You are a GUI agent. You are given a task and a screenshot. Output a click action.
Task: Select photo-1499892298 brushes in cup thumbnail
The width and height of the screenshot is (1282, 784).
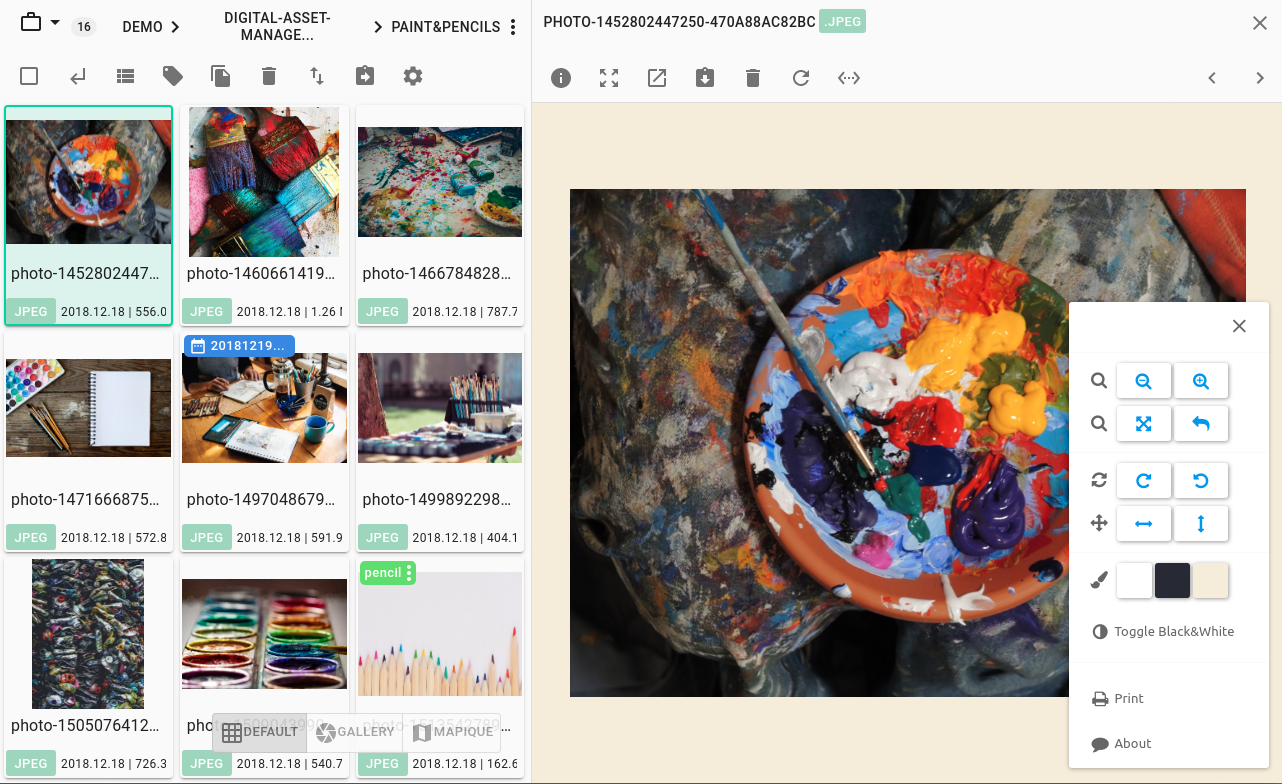[x=440, y=407]
